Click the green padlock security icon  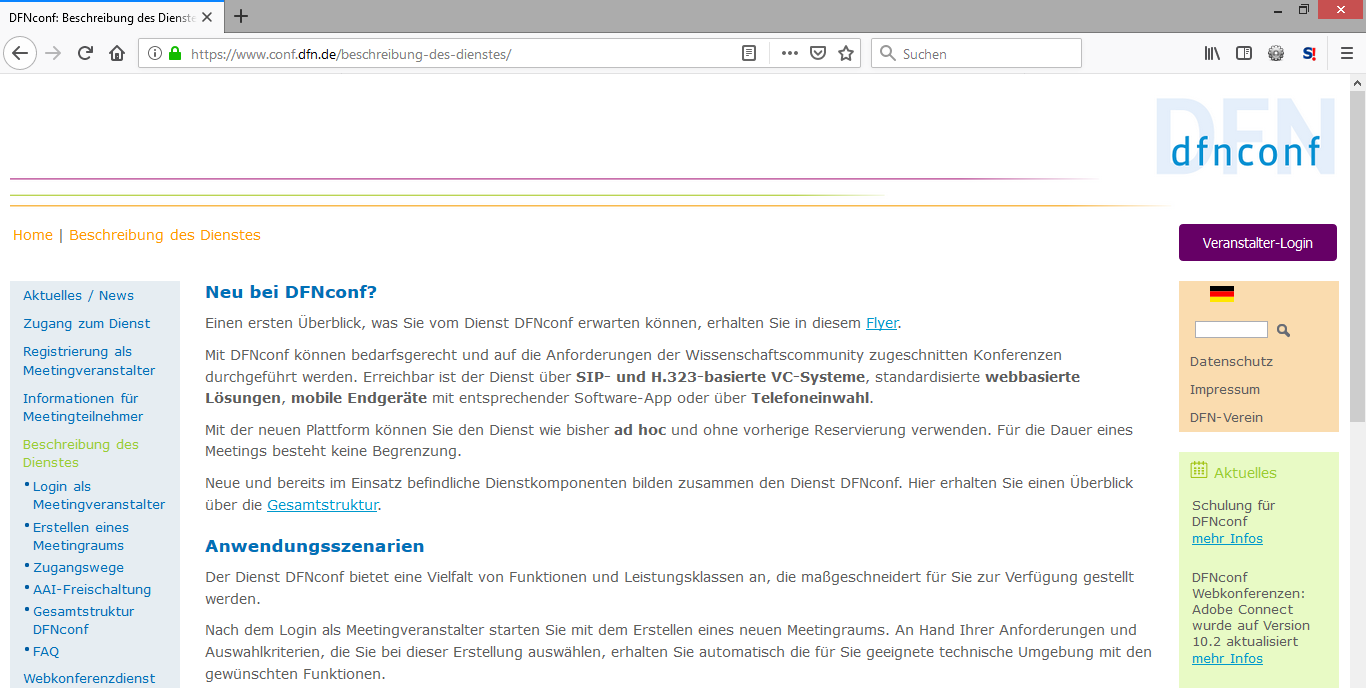click(175, 54)
